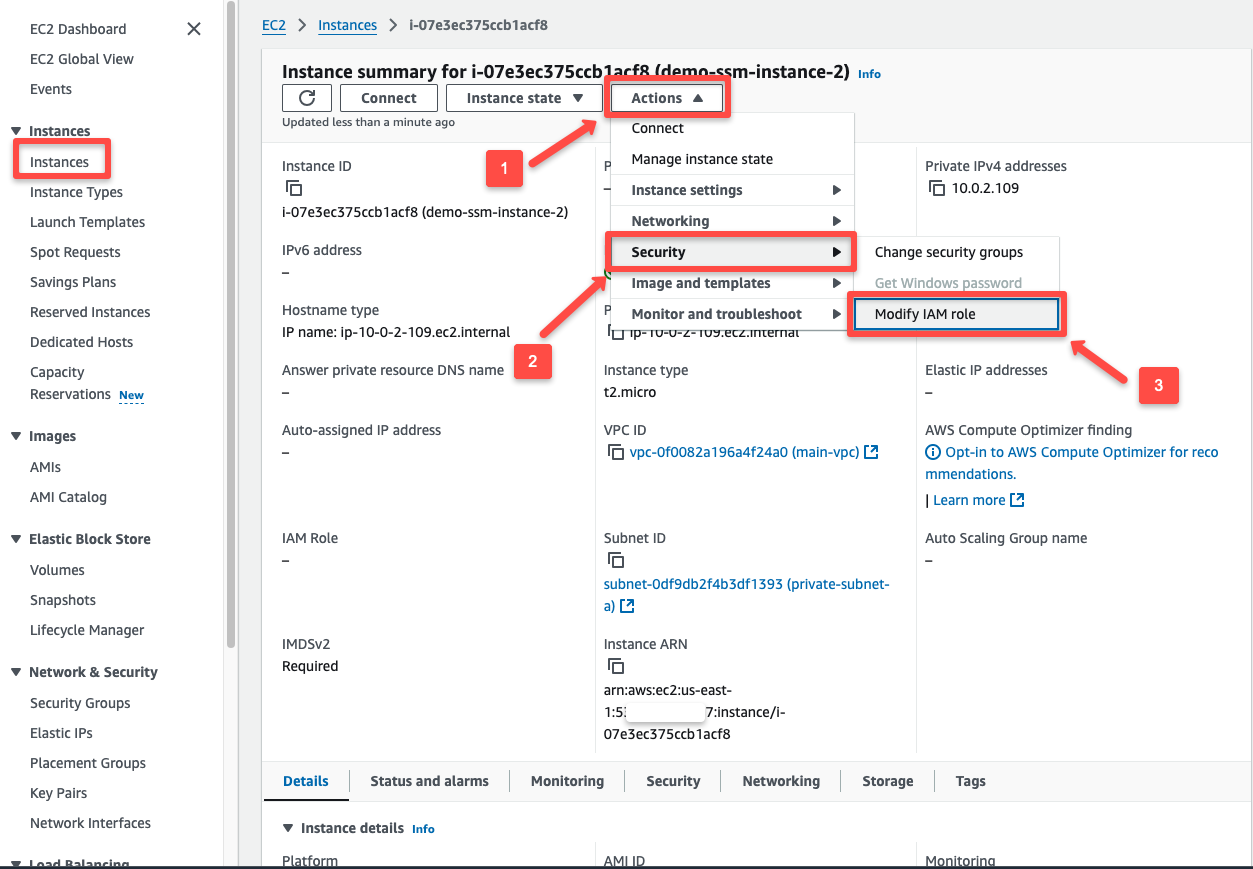The width and height of the screenshot is (1253, 869).
Task: Refresh the instance summary
Action: [306, 97]
